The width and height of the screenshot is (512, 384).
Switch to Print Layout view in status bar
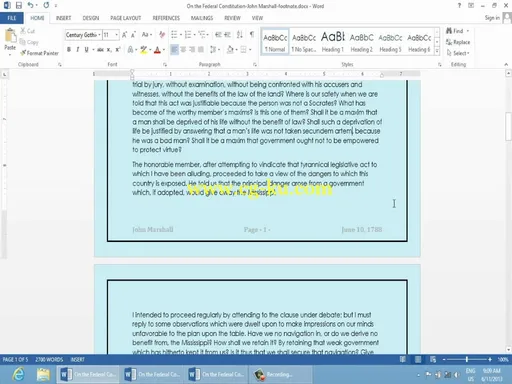418,359
